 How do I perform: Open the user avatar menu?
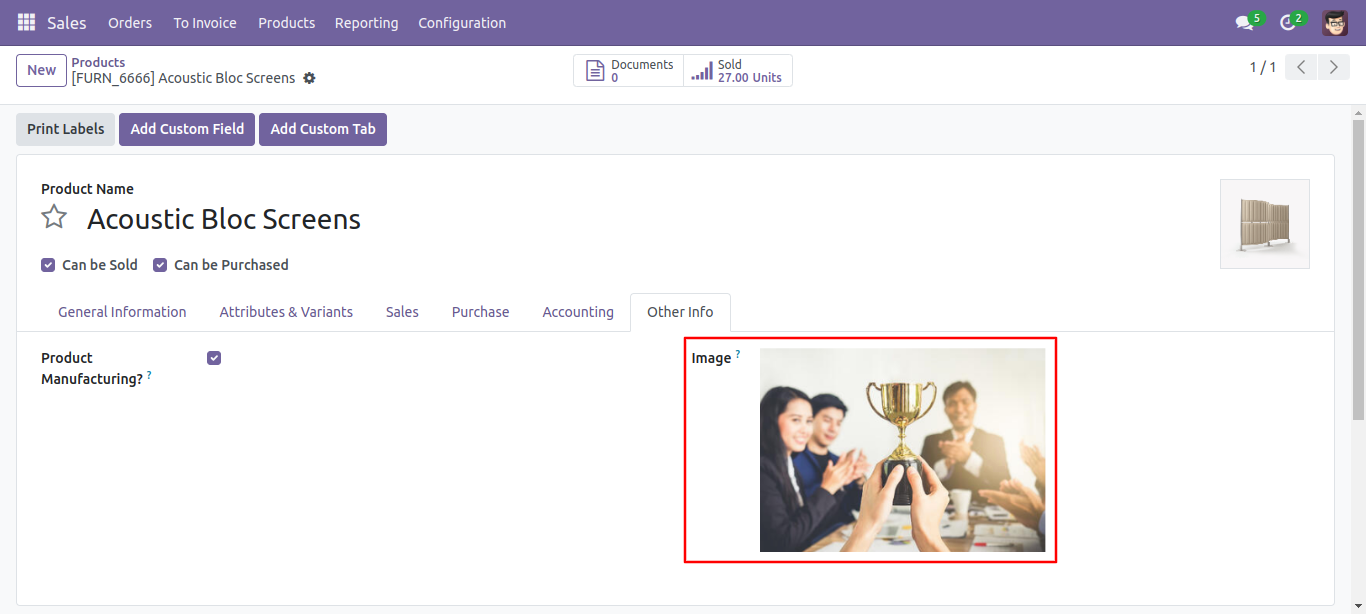coord(1335,22)
